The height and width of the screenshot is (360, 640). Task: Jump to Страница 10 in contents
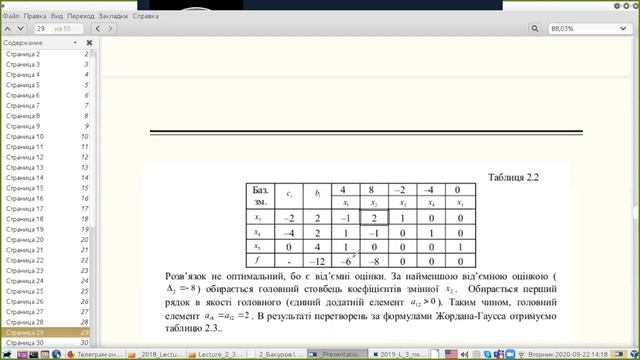pos(46,136)
